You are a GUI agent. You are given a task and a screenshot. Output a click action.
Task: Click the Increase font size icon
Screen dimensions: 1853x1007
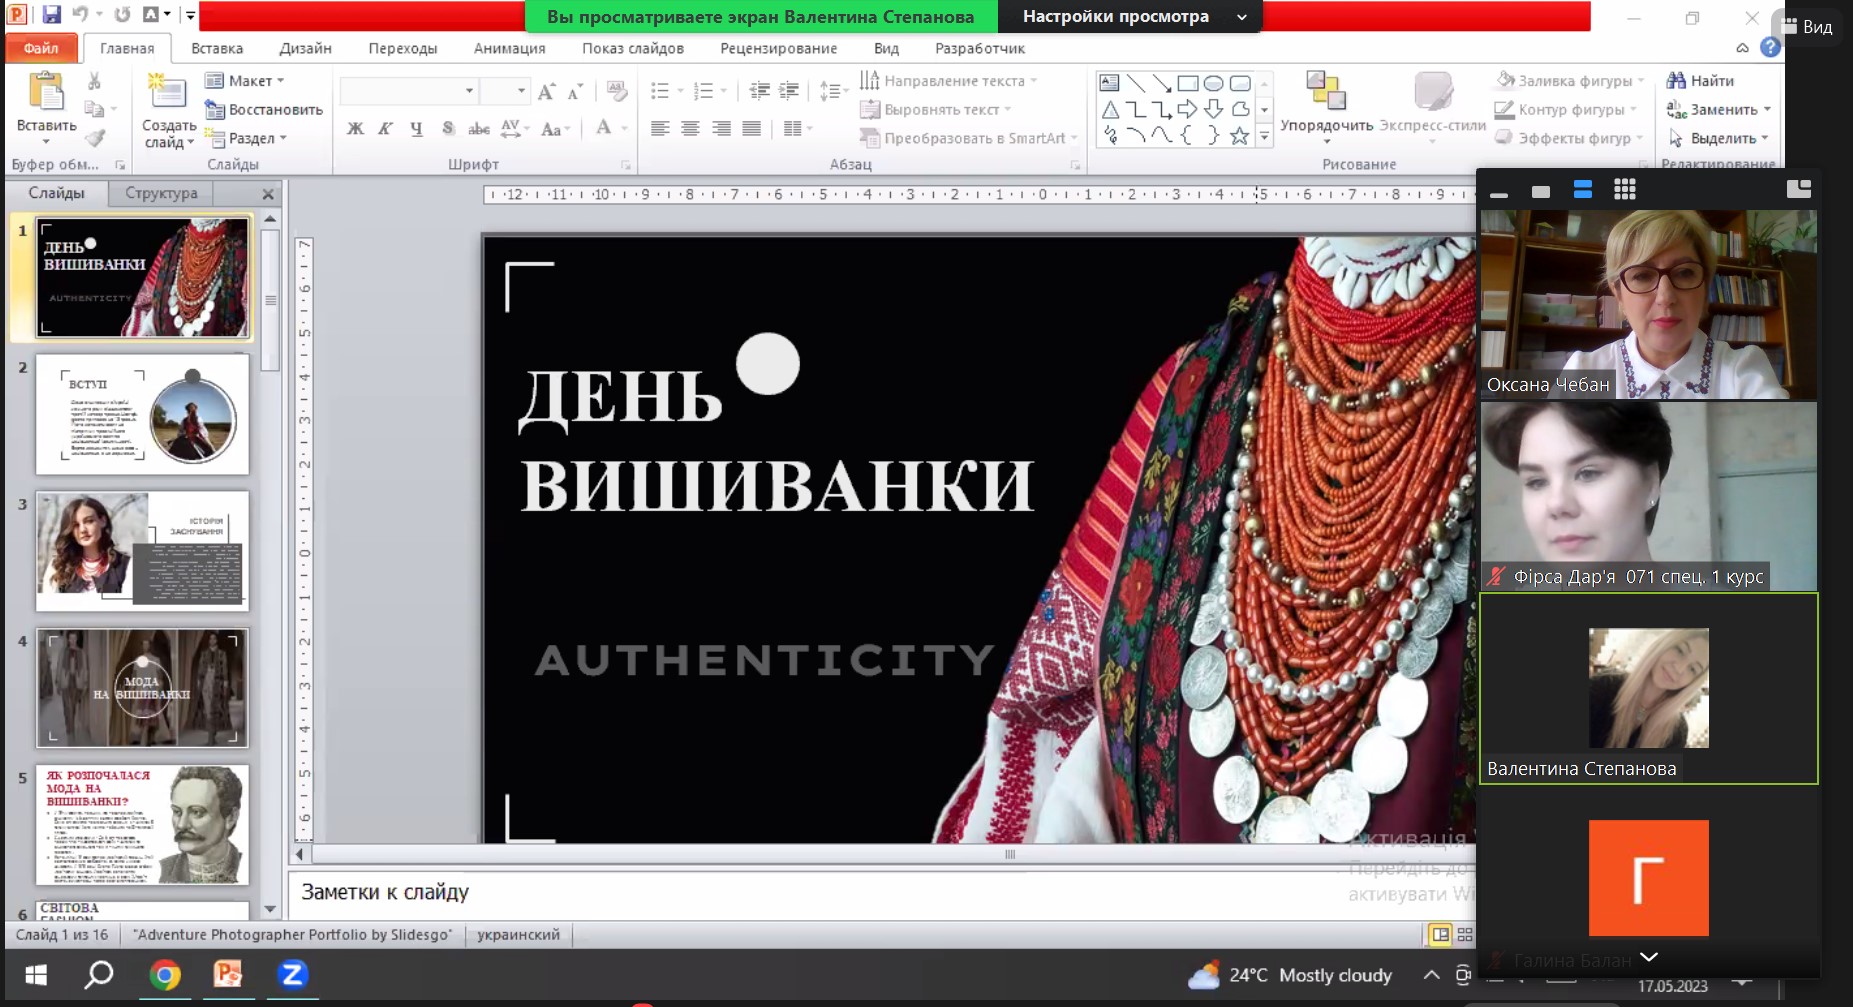[x=546, y=92]
